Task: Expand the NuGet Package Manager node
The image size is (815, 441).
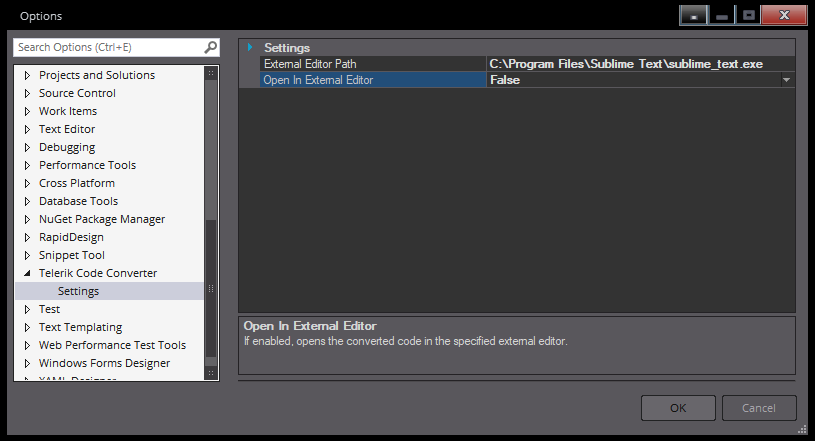Action: (28, 219)
